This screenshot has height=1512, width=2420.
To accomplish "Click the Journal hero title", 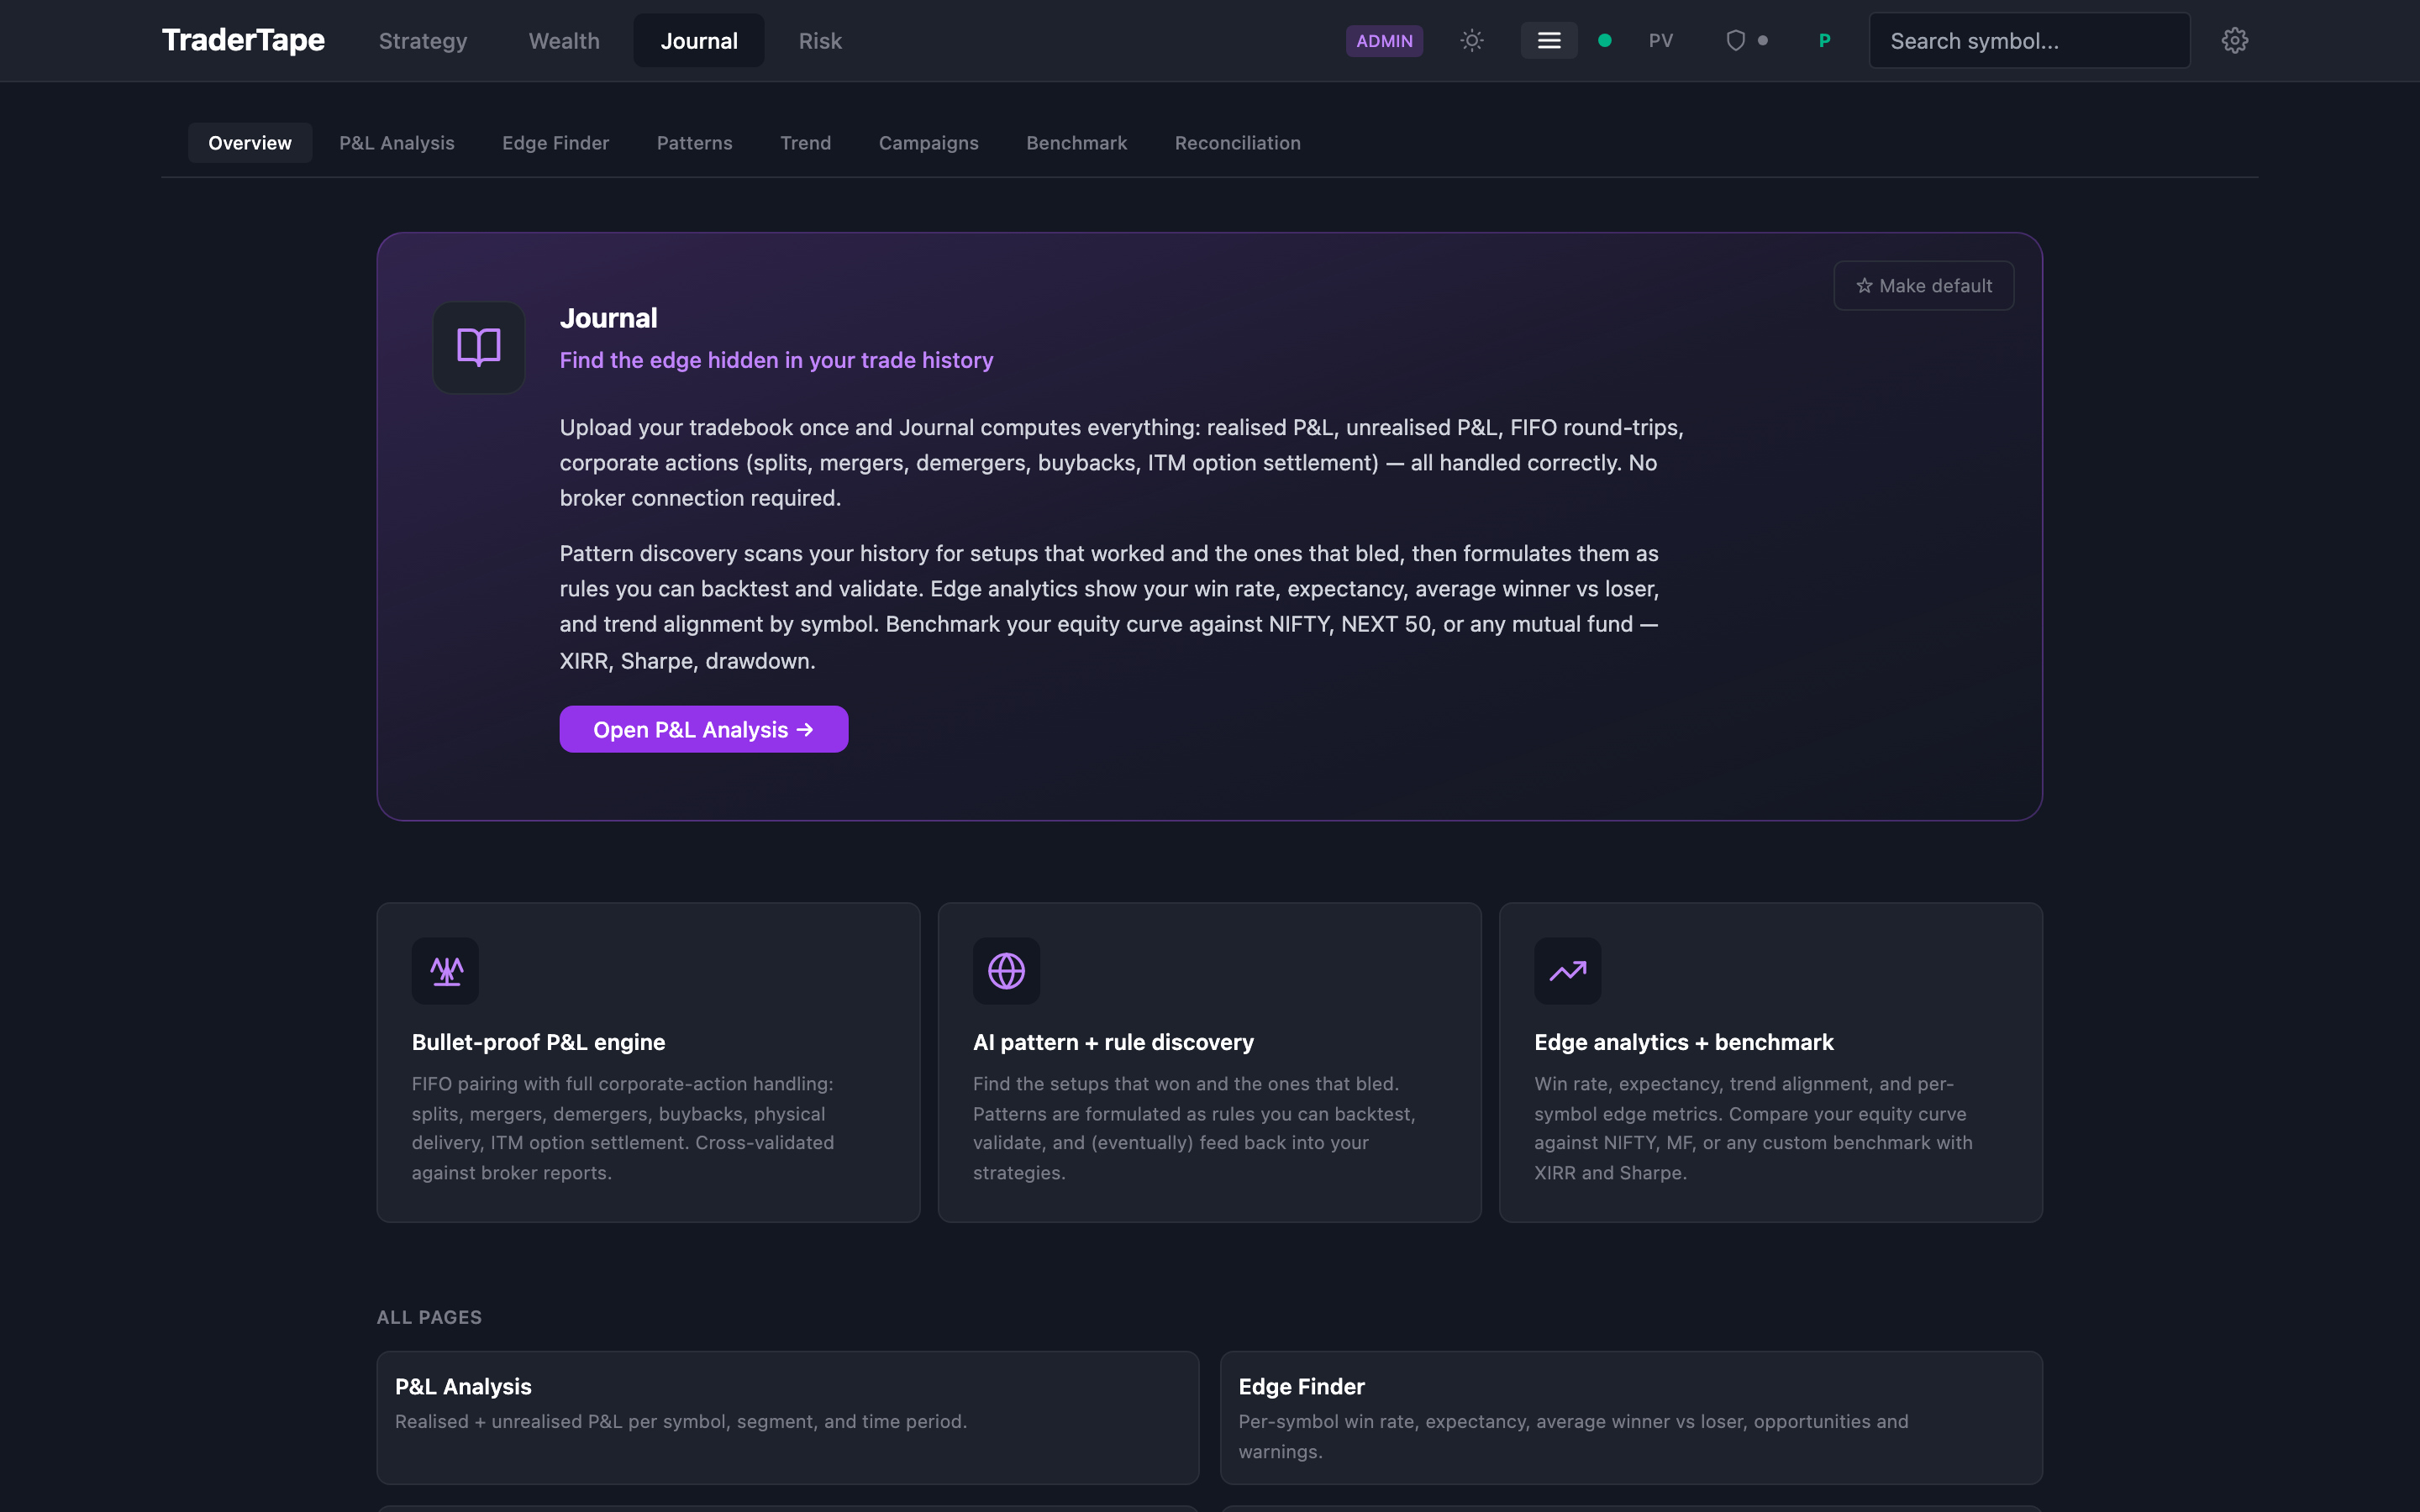I will (608, 318).
